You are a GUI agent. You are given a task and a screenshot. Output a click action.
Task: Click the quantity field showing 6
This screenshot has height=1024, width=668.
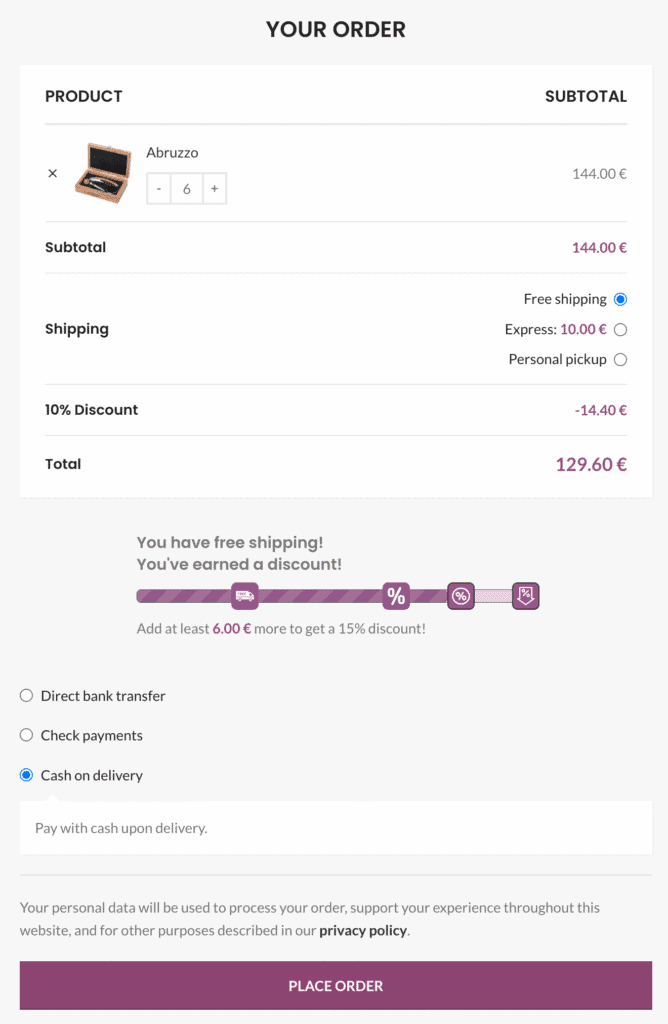(x=187, y=188)
